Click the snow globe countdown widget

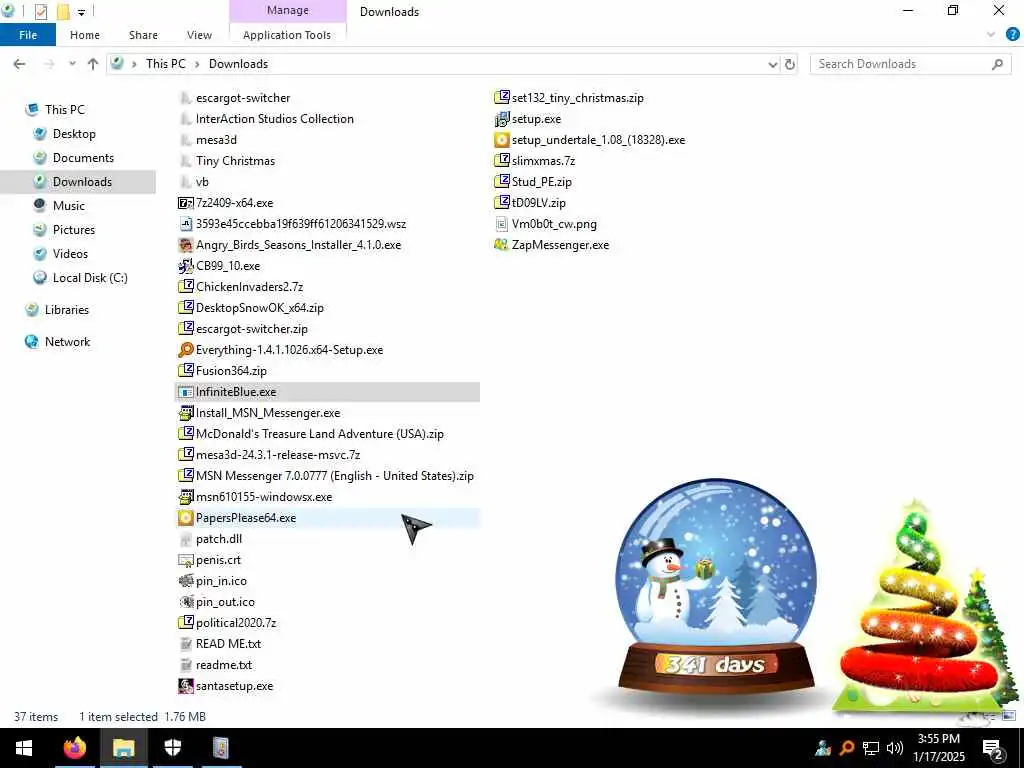[716, 588]
